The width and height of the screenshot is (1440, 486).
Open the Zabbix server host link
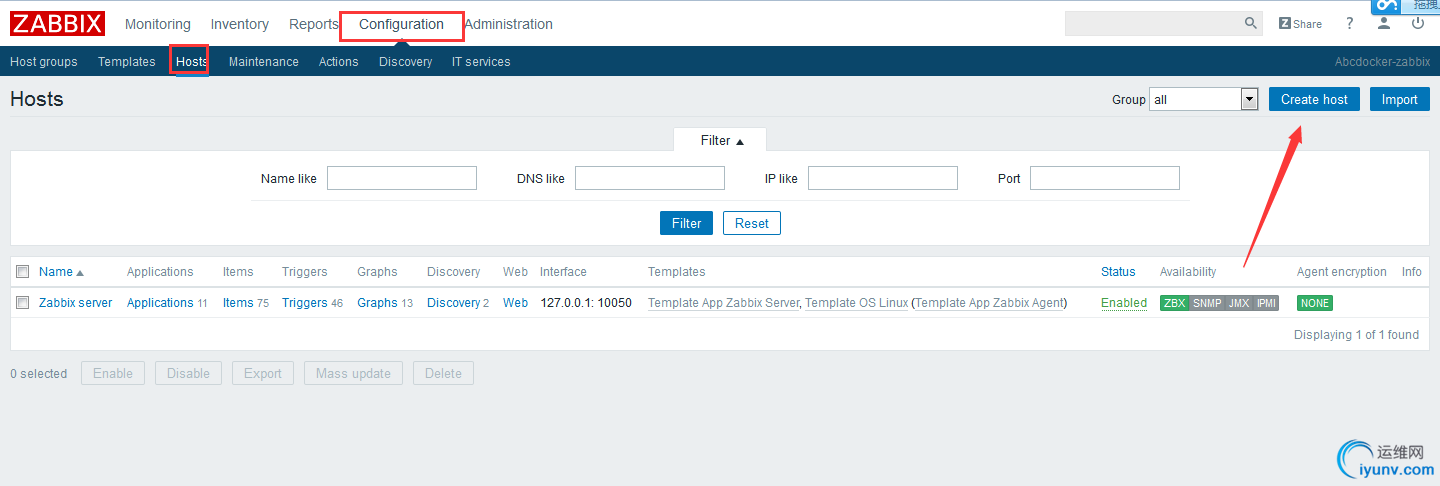click(76, 303)
